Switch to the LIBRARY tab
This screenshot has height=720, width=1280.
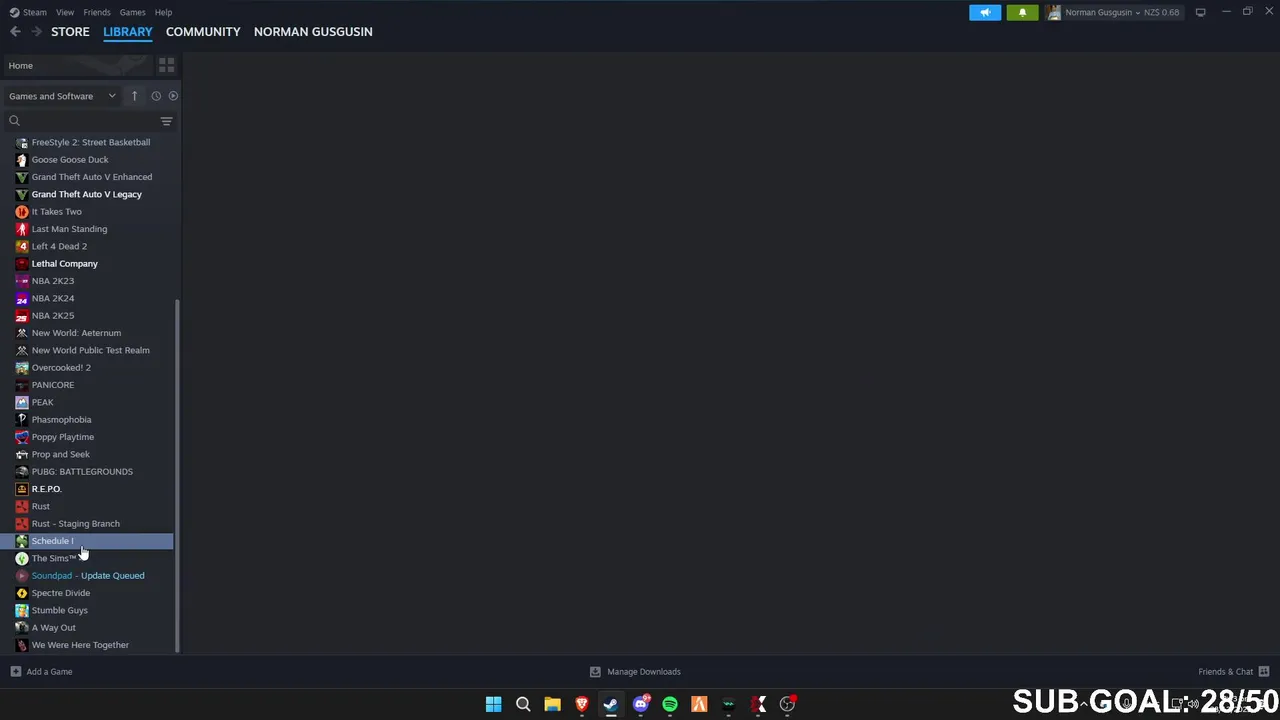[x=128, y=32]
